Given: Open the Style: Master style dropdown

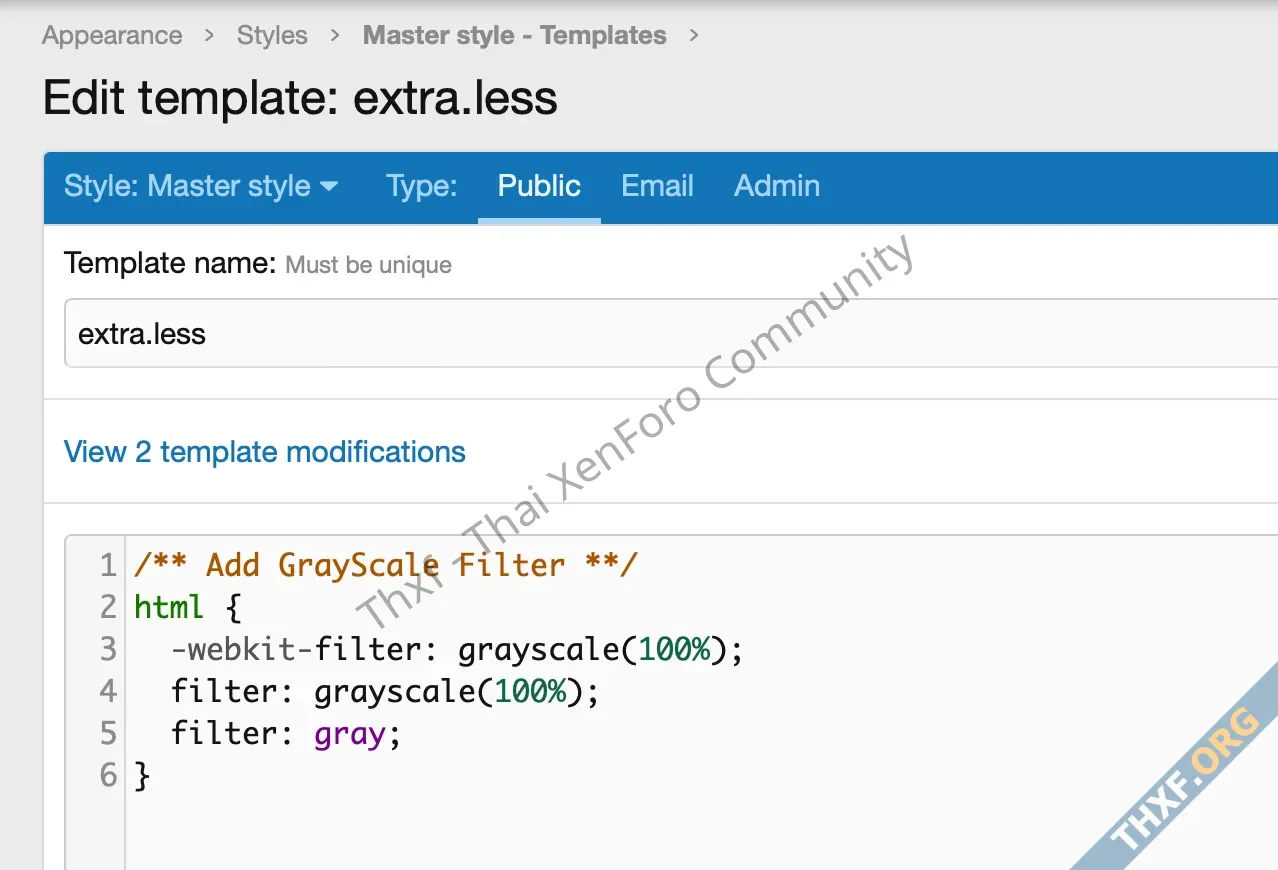Looking at the screenshot, I should (201, 186).
